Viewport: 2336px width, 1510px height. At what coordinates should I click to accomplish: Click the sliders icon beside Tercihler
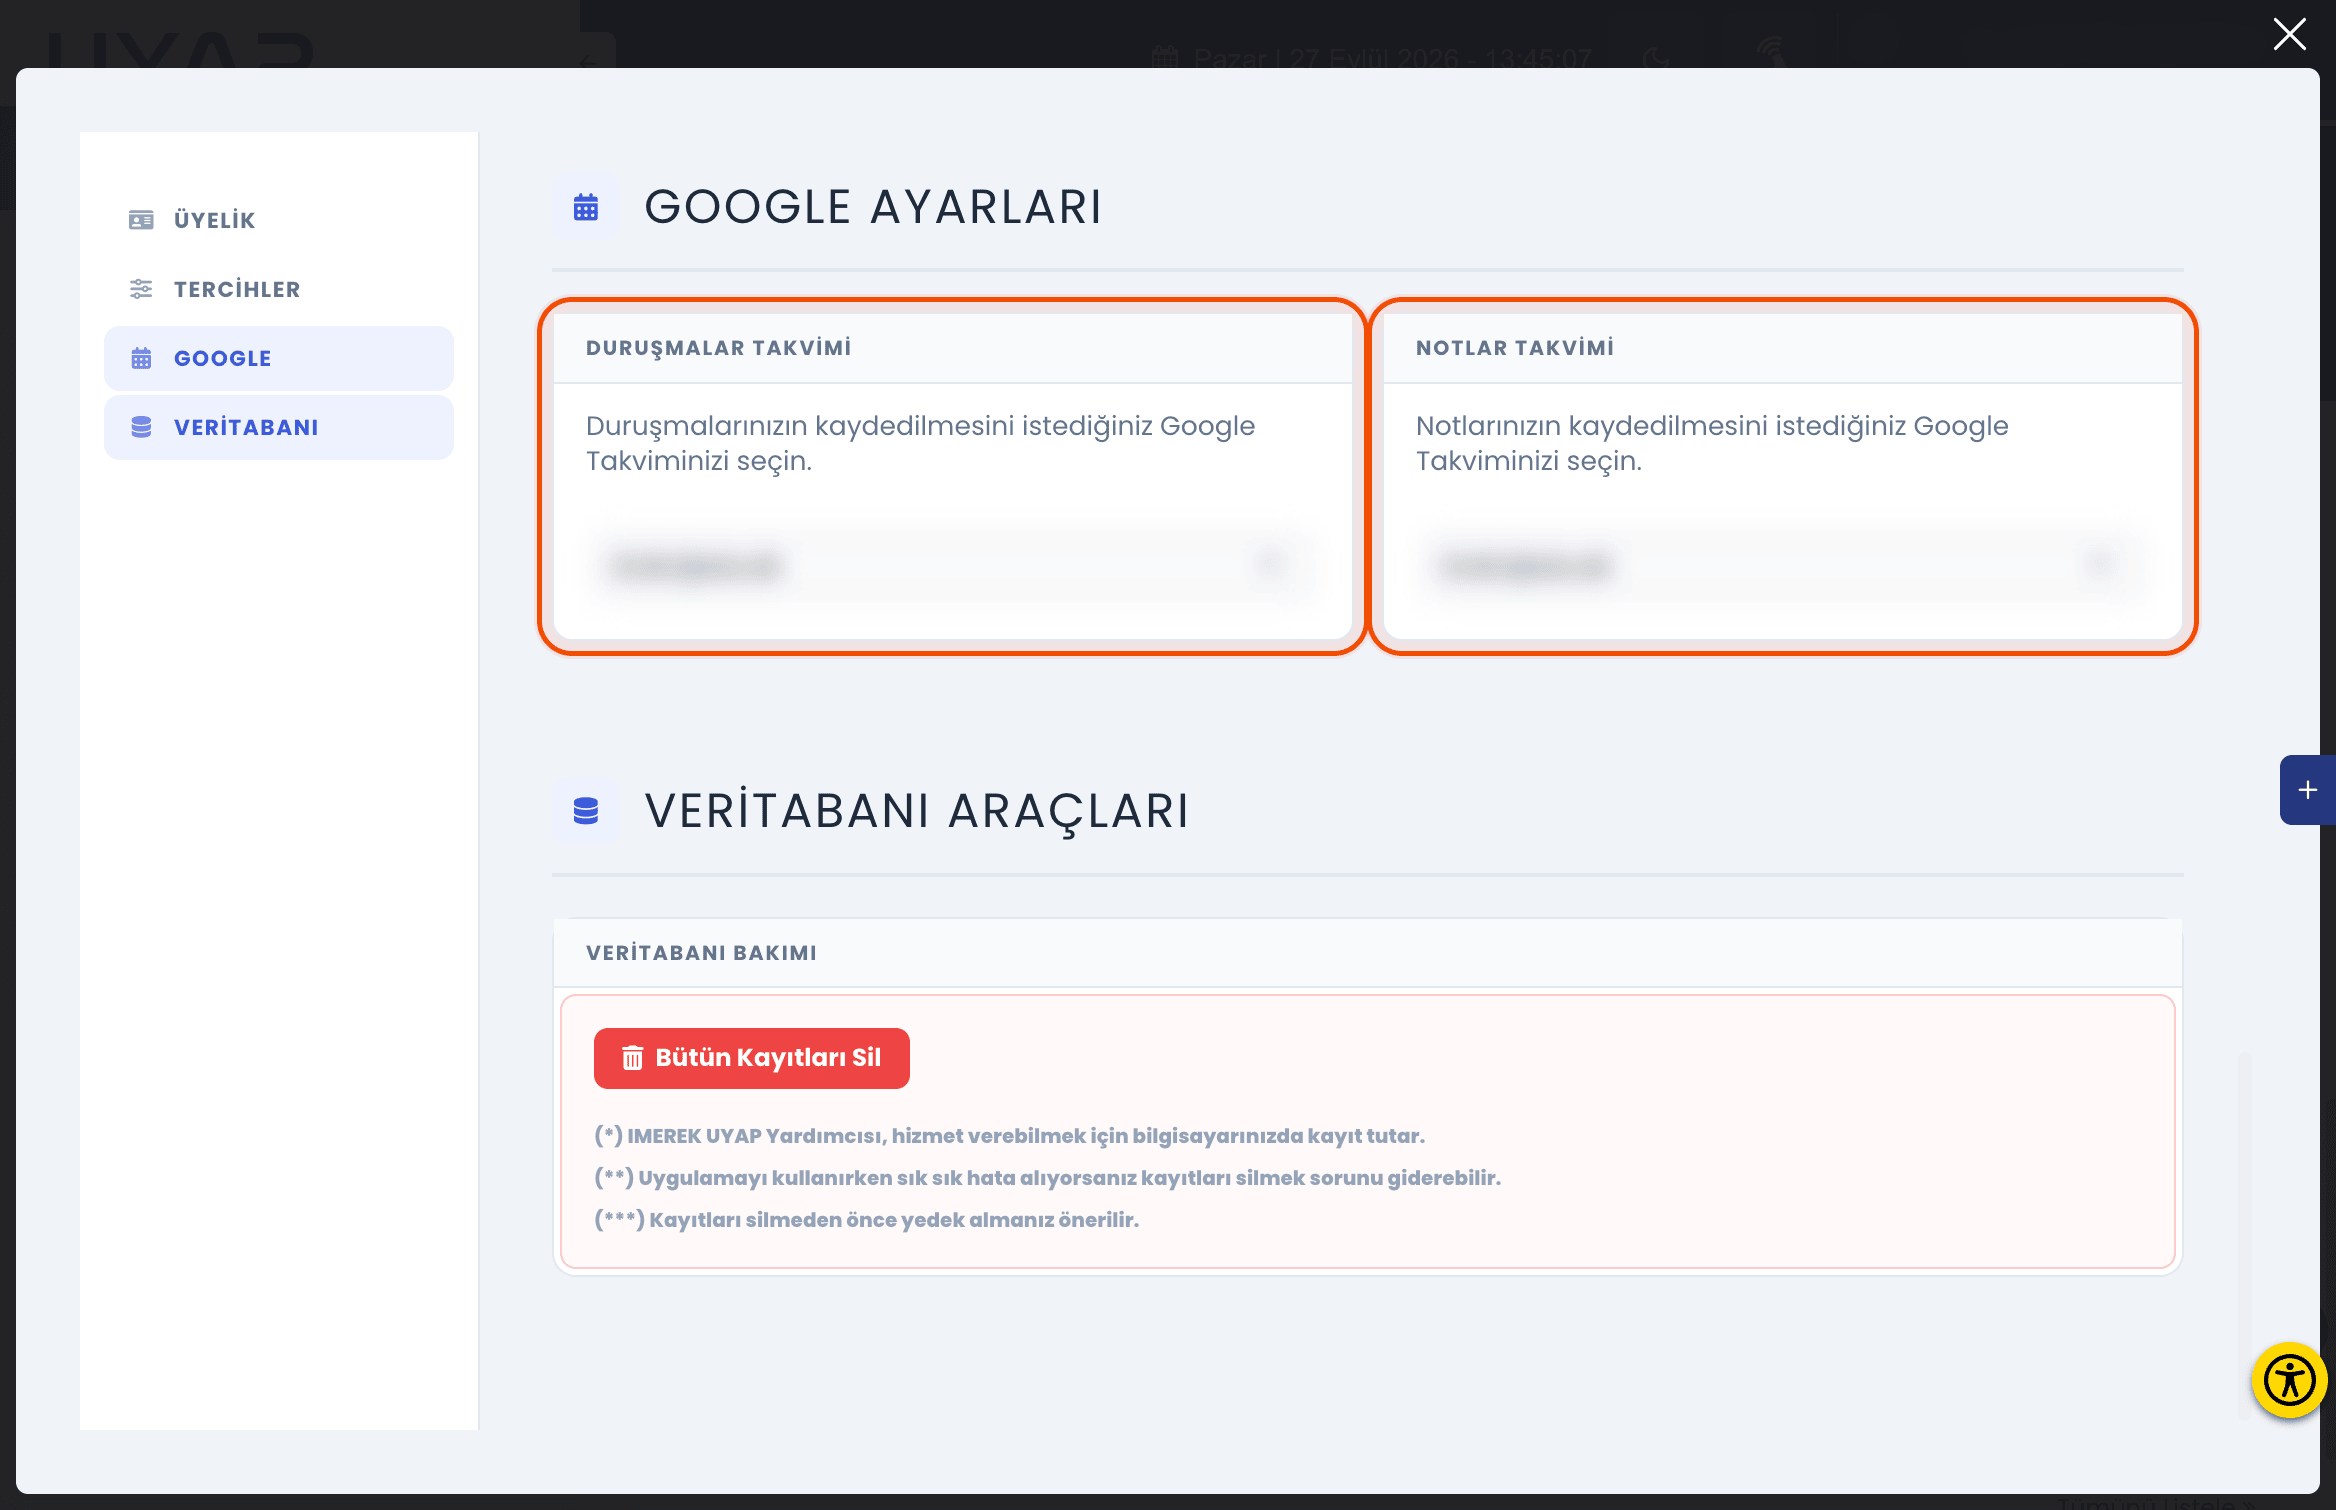coord(141,289)
